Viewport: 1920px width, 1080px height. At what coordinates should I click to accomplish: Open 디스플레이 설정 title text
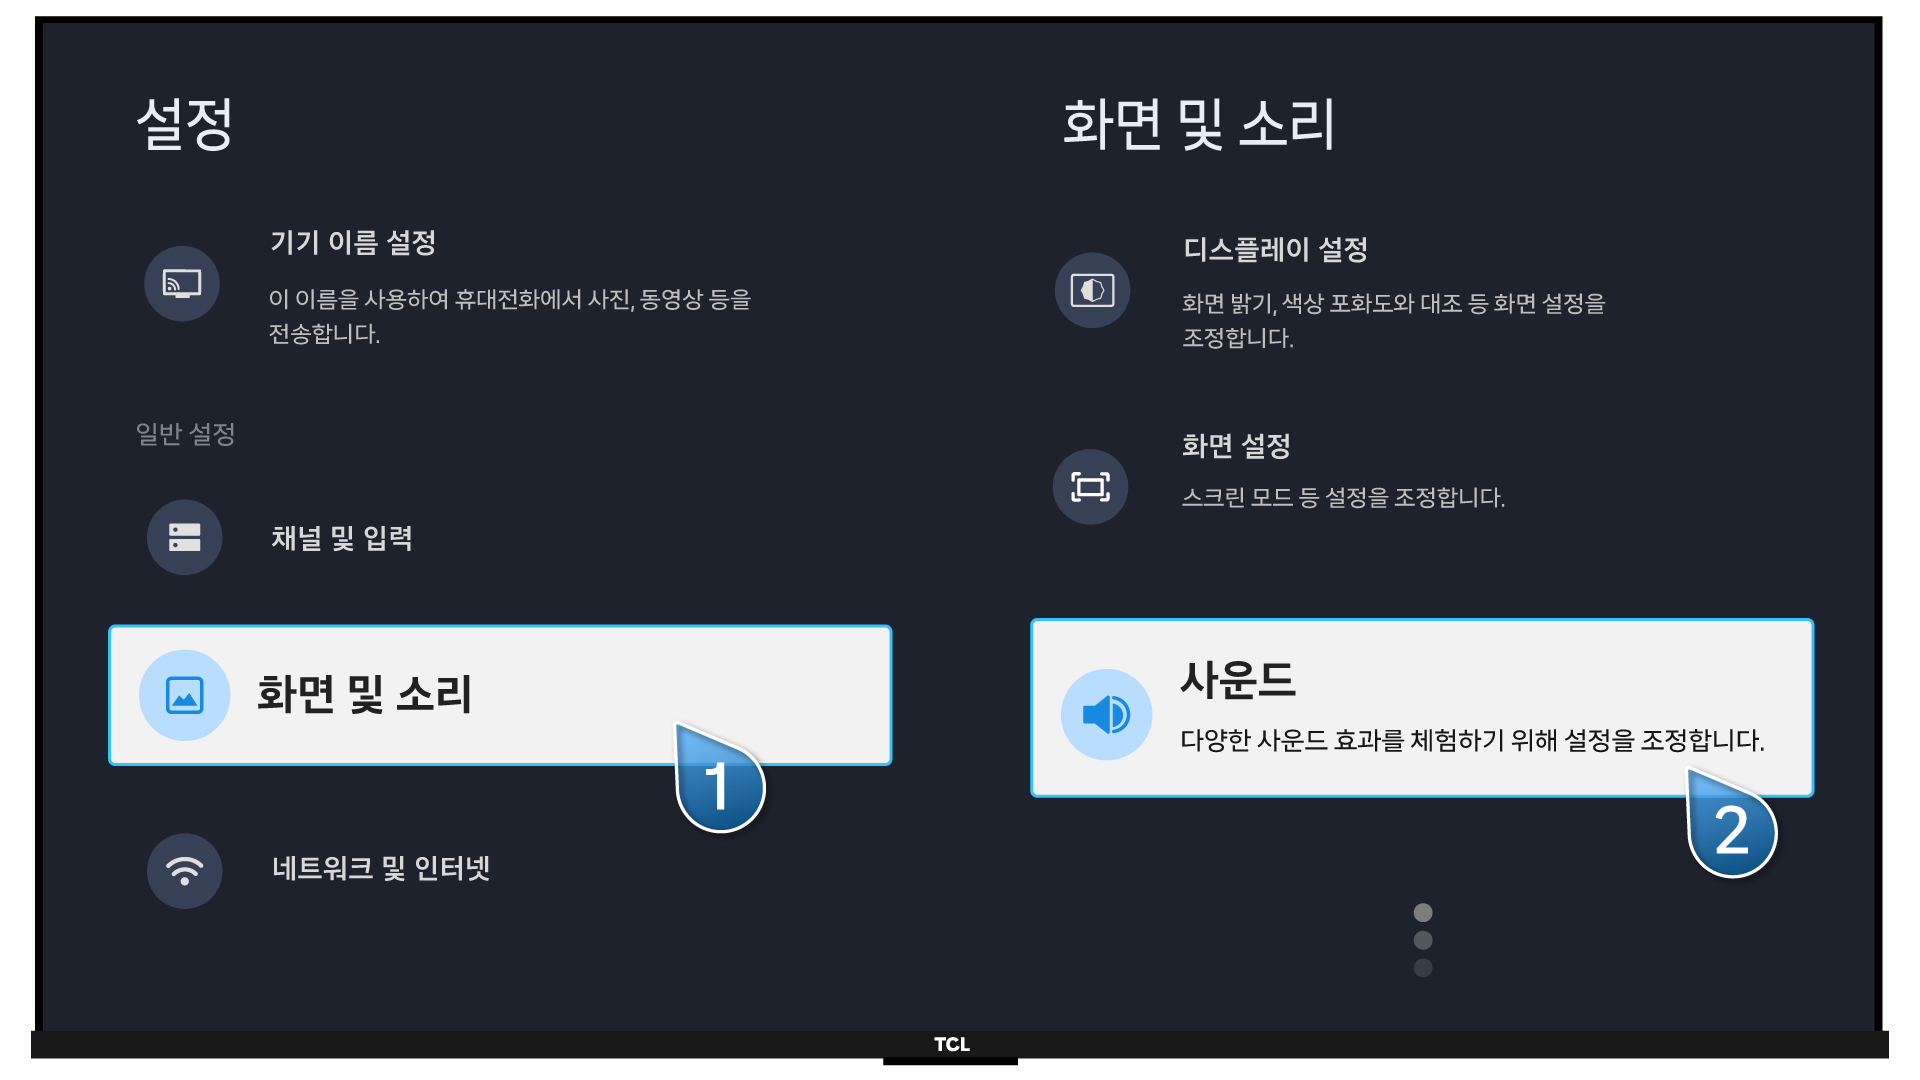click(x=1275, y=249)
